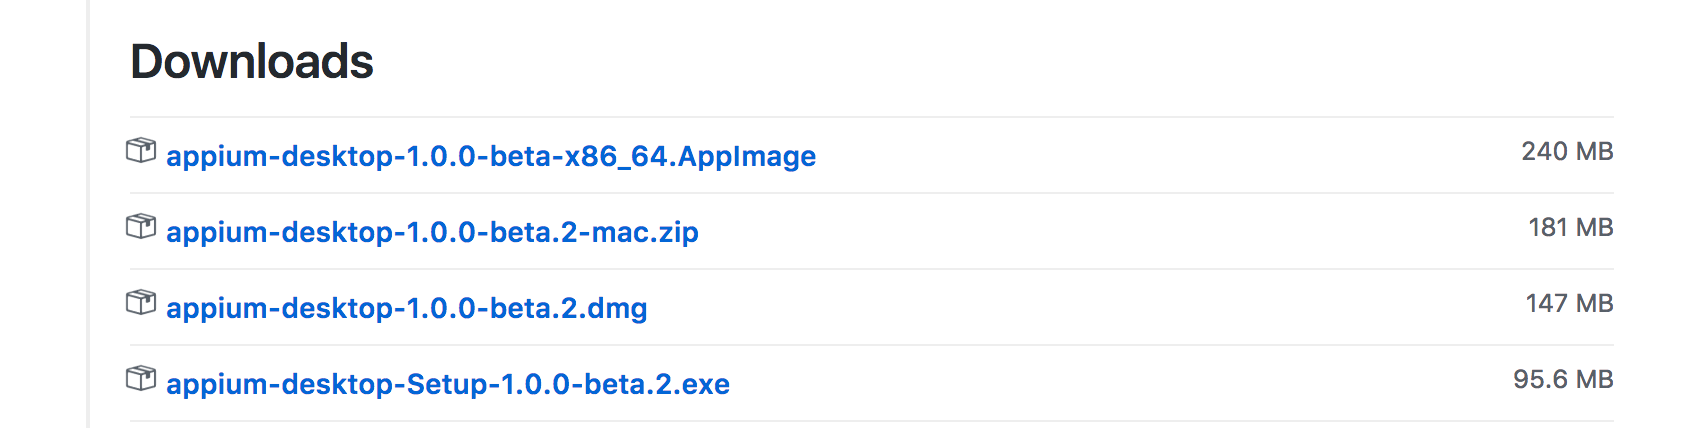This screenshot has width=1700, height=428.
Task: Click the package icon next to mac.zip download
Action: click(x=141, y=227)
